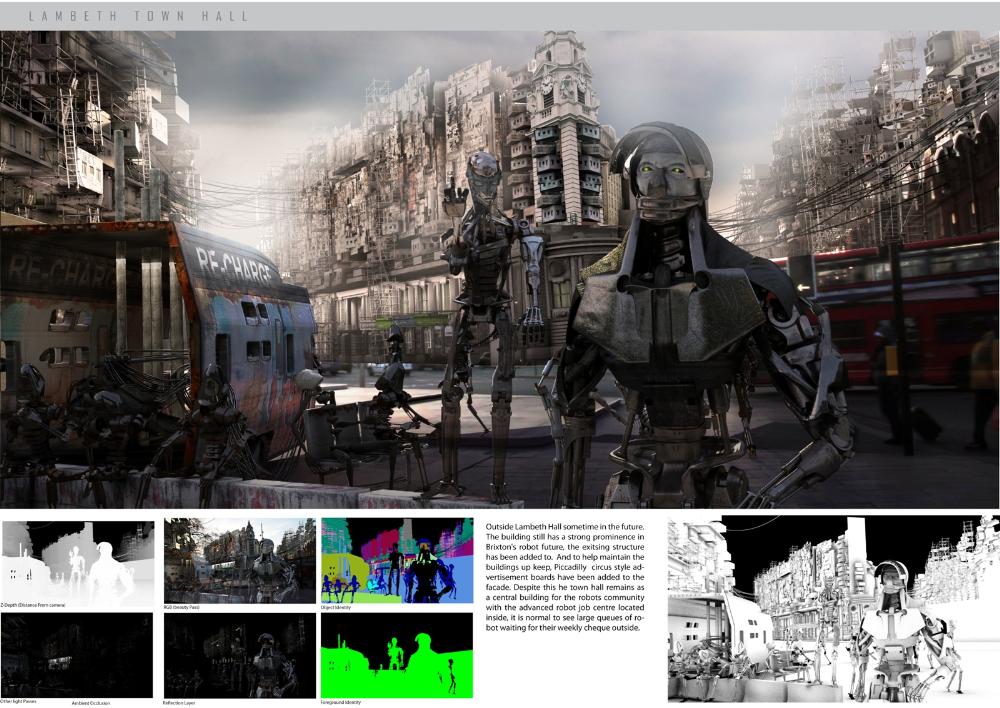Click the green Foreground Identity thumbnail

pyautogui.click(x=396, y=655)
